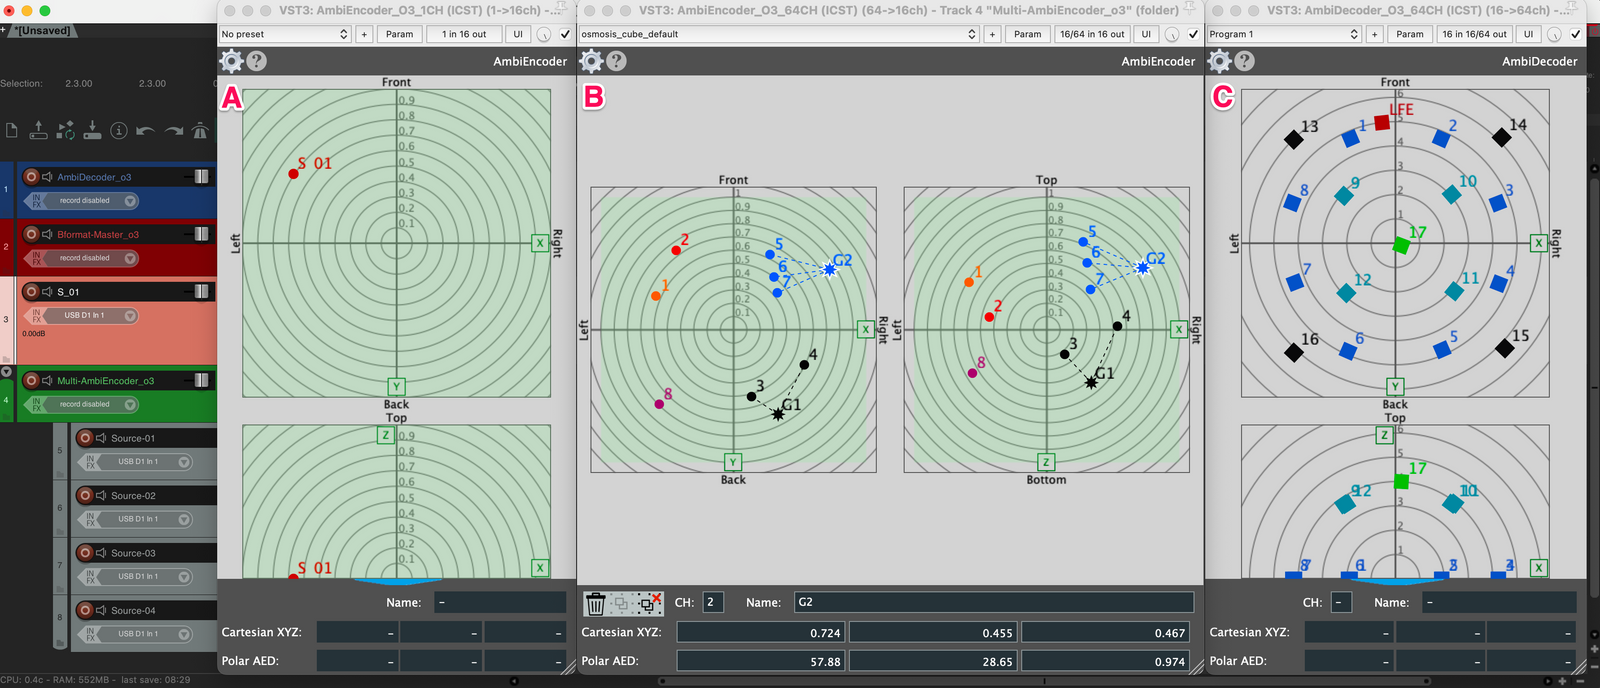The width and height of the screenshot is (1600, 688).
Task: Open the 'No preset' dropdown in window A
Action: coord(285,34)
